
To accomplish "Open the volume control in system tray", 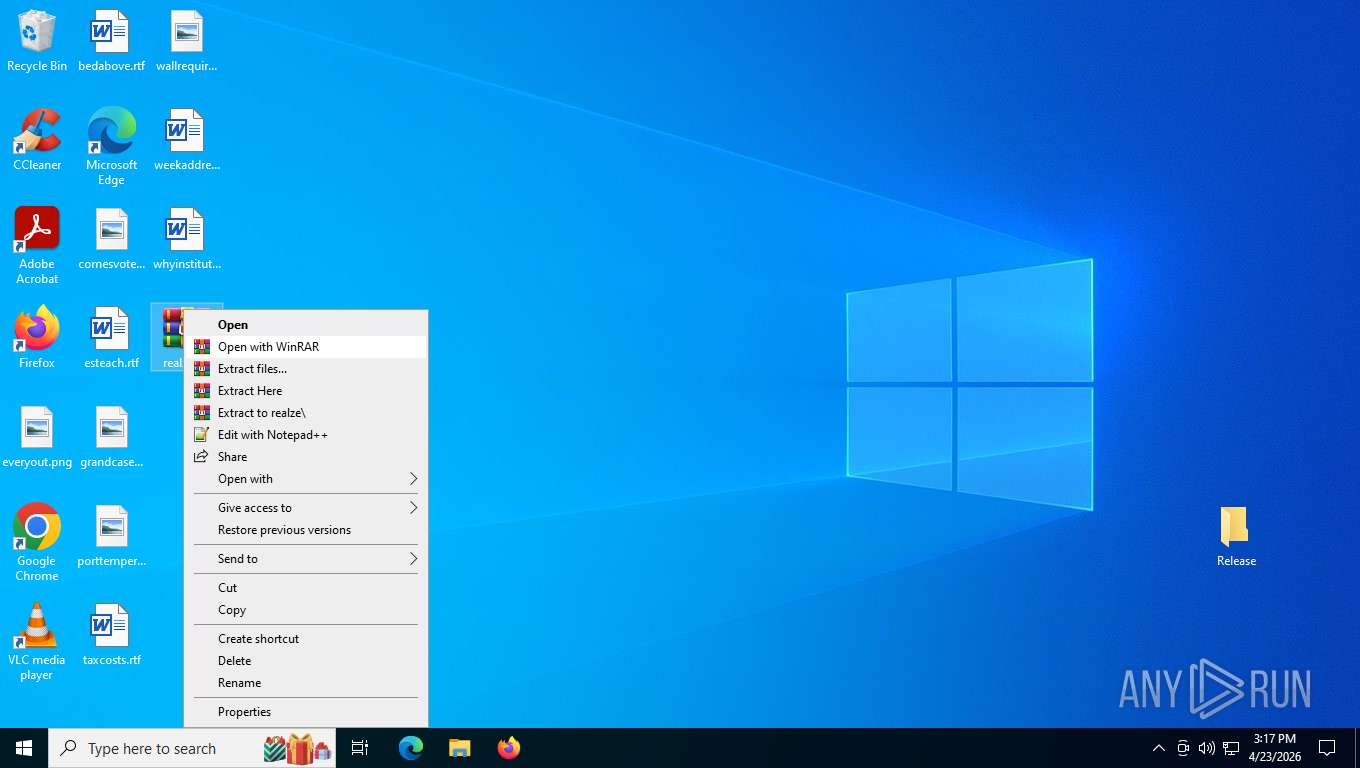I will (1207, 748).
